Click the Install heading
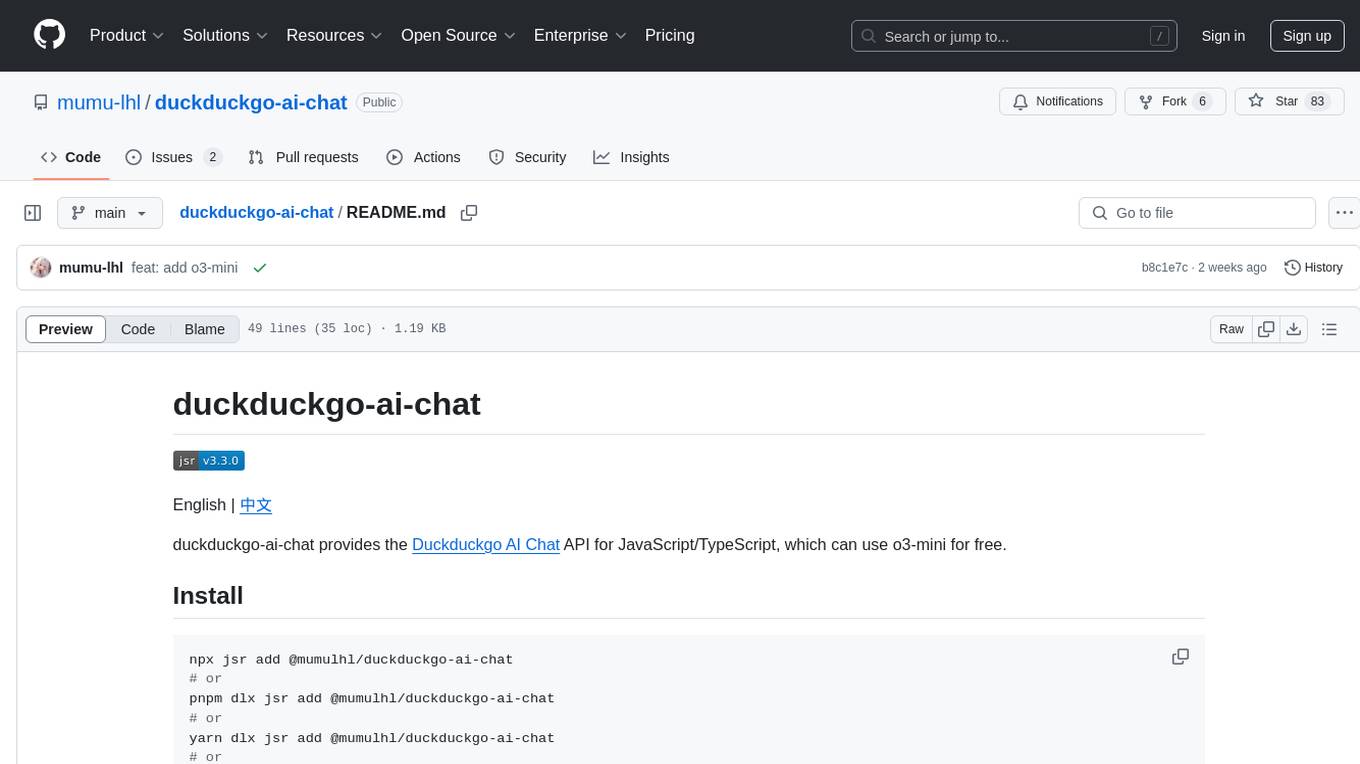 point(208,596)
